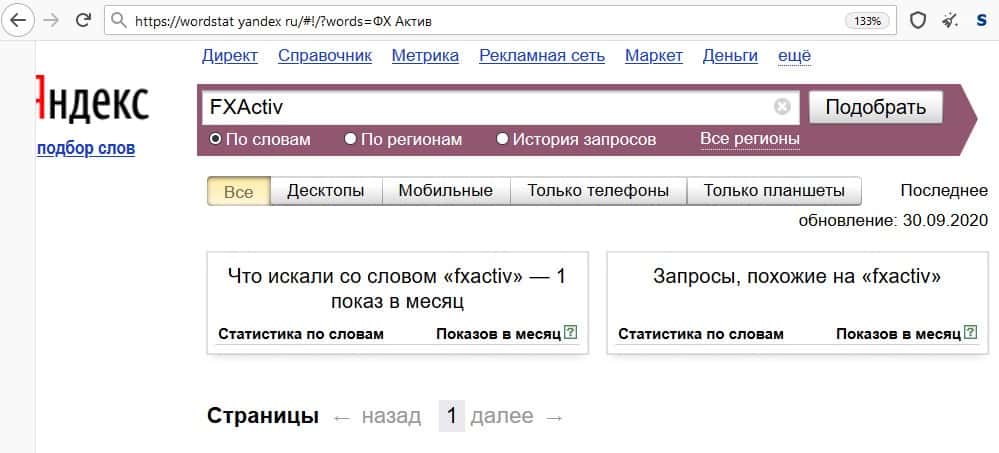Switch to the Только телефоны tab
999x453 pixels.
tap(598, 191)
